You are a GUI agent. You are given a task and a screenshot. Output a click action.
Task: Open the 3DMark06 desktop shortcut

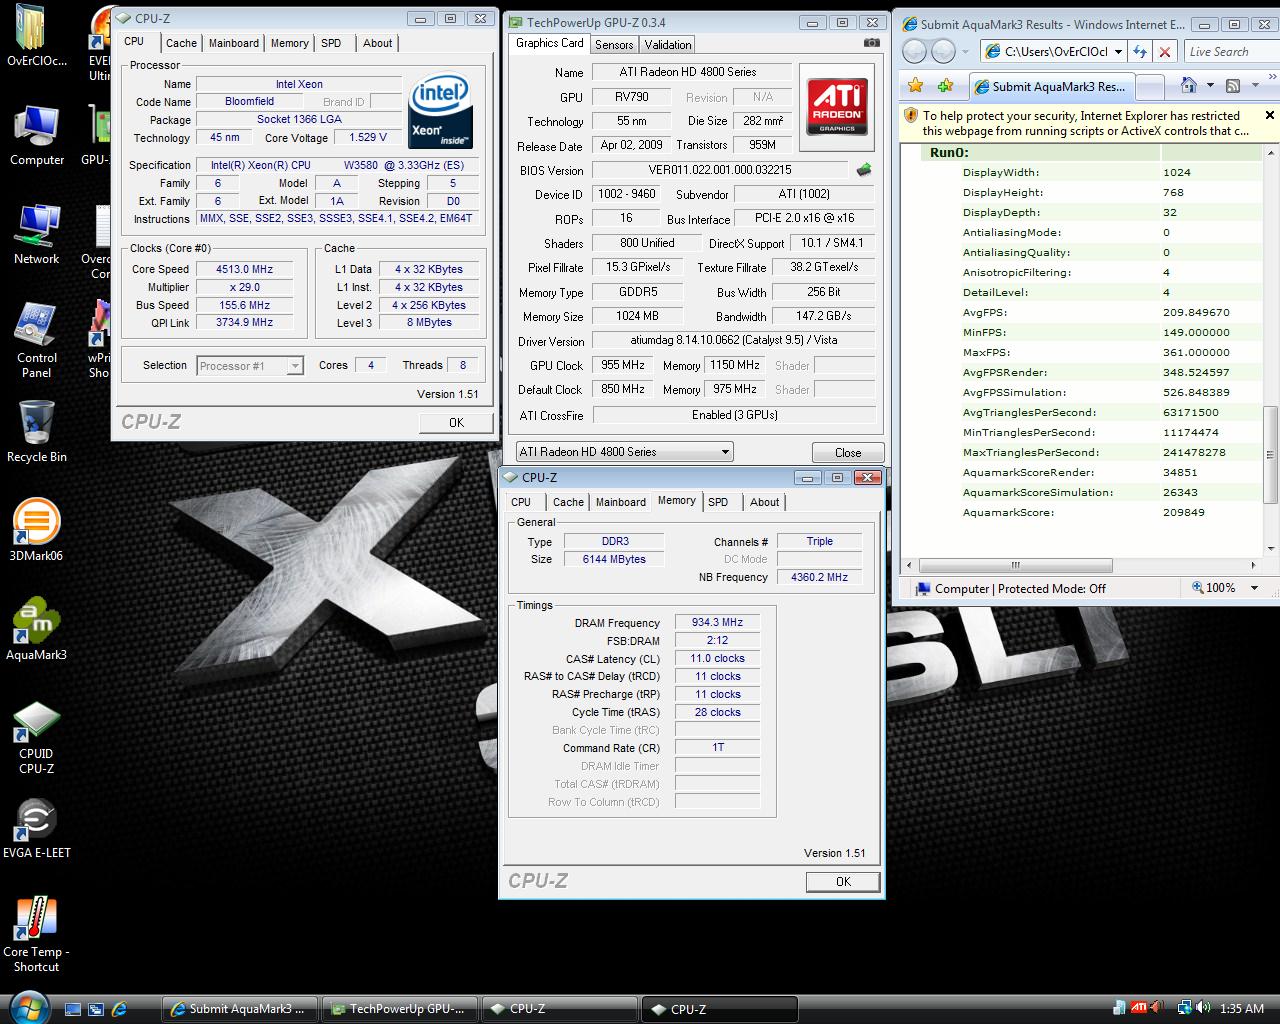pos(36,530)
